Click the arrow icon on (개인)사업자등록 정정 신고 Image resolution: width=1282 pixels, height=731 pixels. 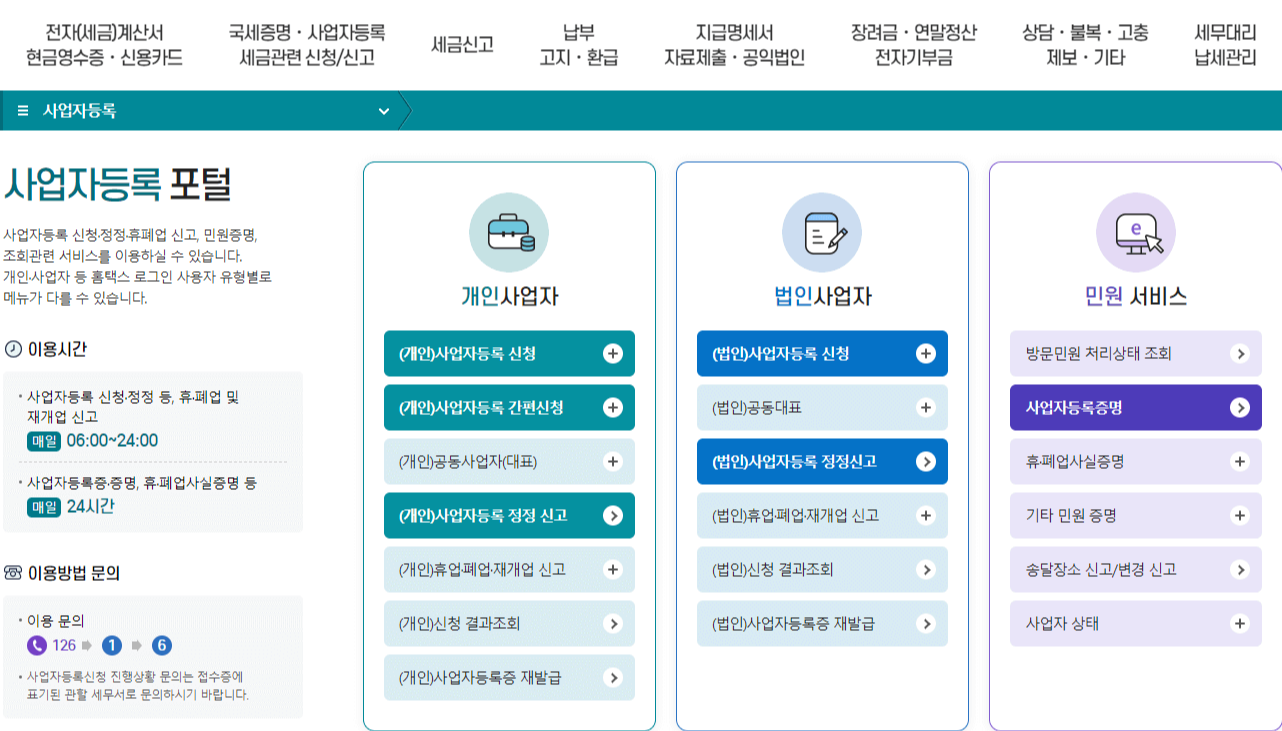(613, 516)
